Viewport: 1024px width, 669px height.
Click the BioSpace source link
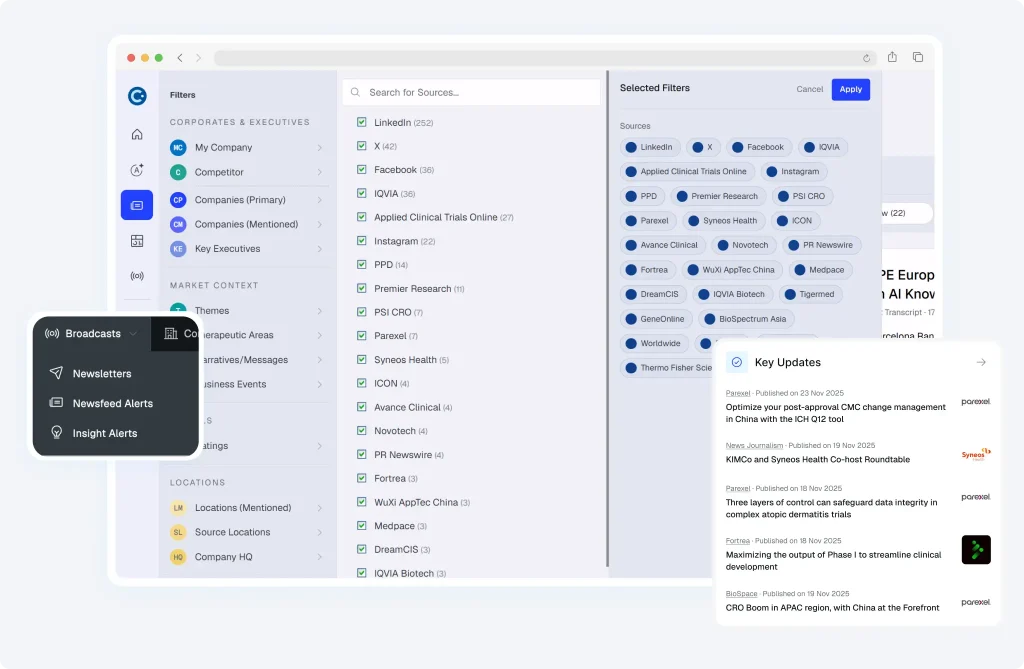[x=741, y=594]
